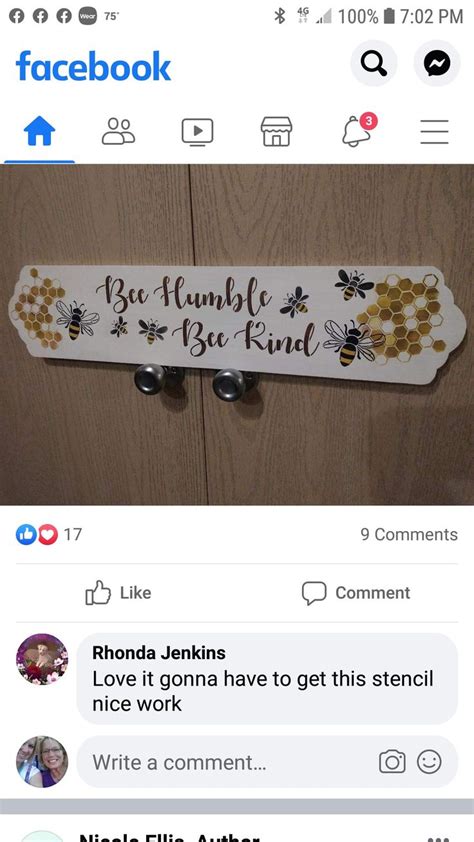The width and height of the screenshot is (474, 842).
Task: Open the emoji smiley picker
Action: click(429, 762)
